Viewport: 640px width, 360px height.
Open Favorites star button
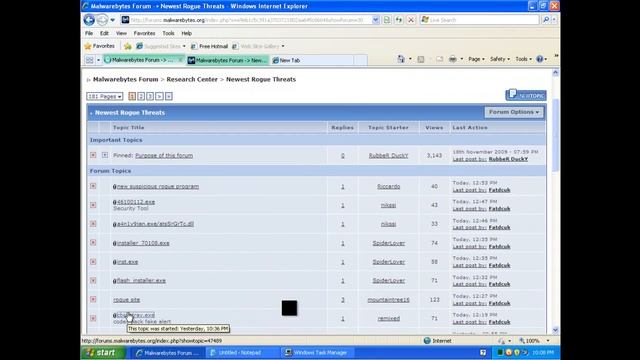[x=100, y=46]
